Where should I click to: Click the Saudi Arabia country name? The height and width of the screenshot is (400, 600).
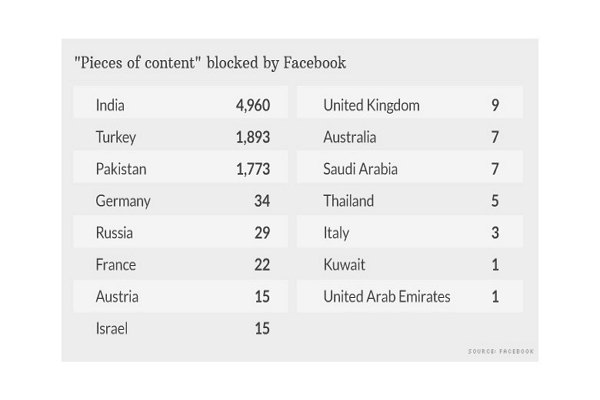click(x=360, y=169)
